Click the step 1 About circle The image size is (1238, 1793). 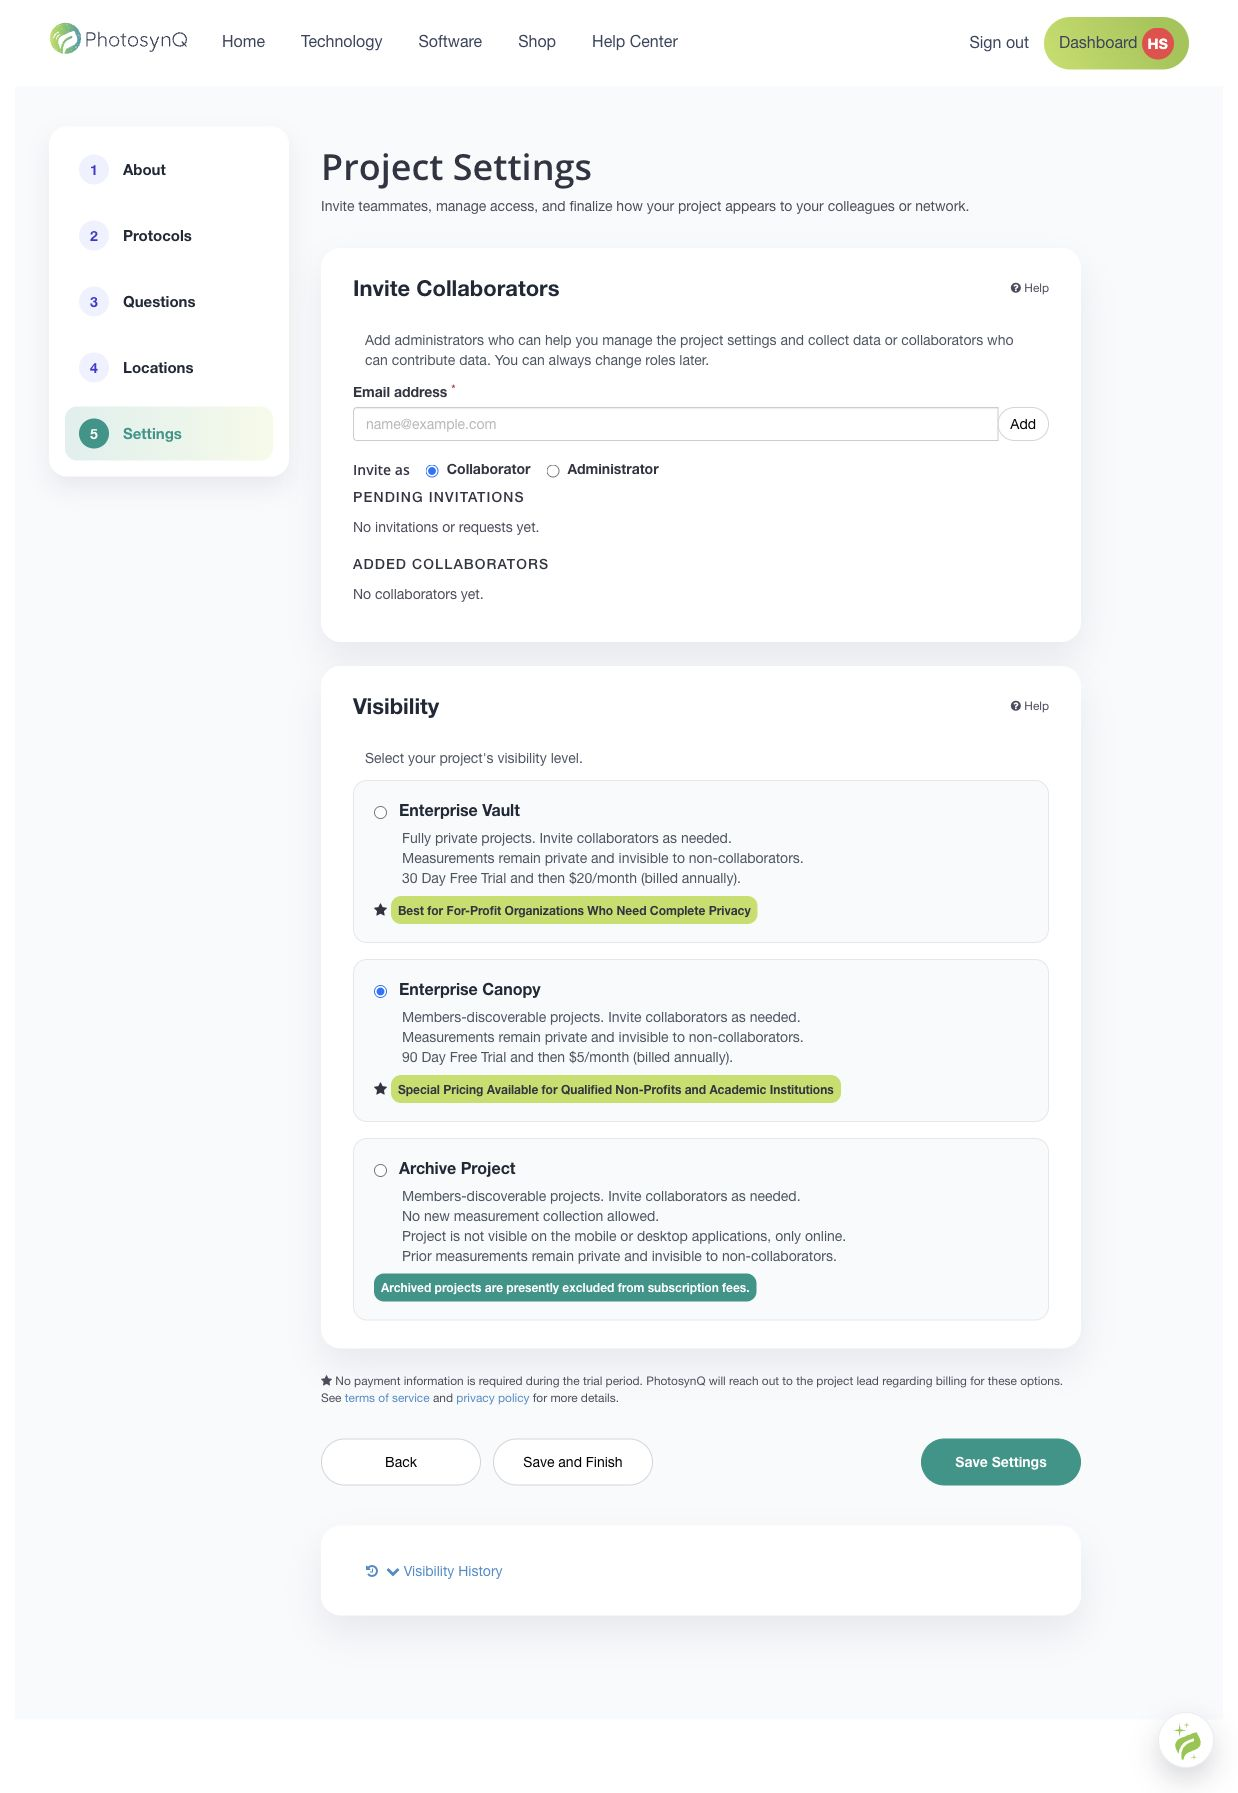(94, 170)
